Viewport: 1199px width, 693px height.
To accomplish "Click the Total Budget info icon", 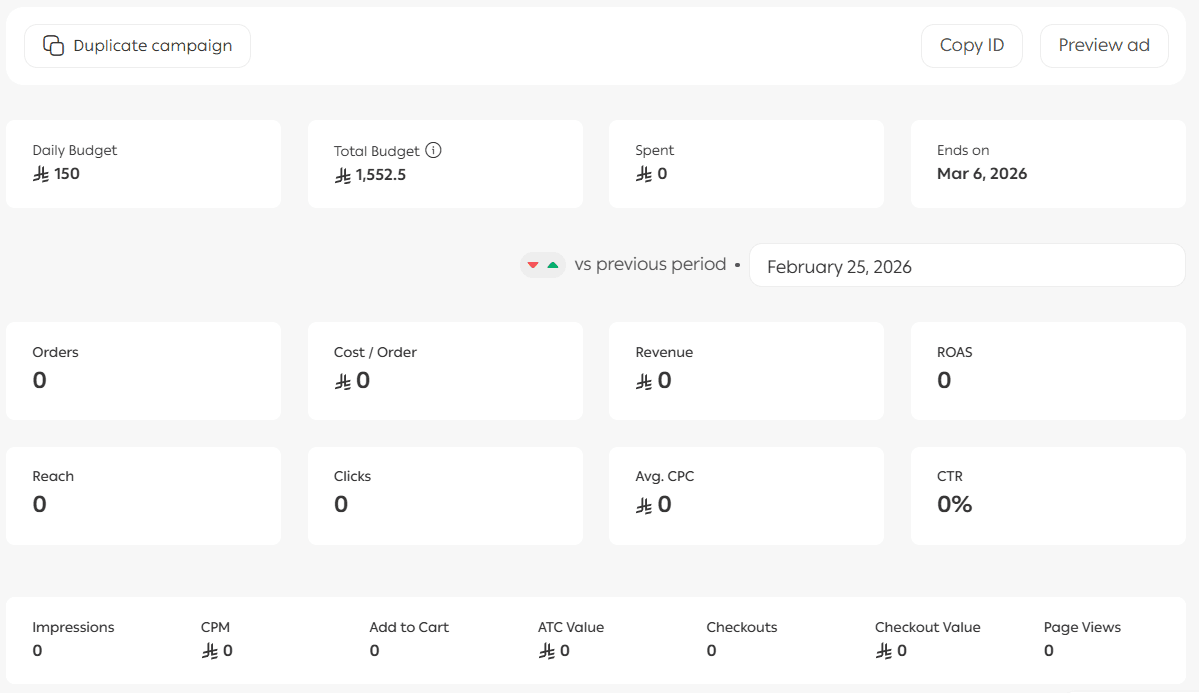I will click(433, 150).
